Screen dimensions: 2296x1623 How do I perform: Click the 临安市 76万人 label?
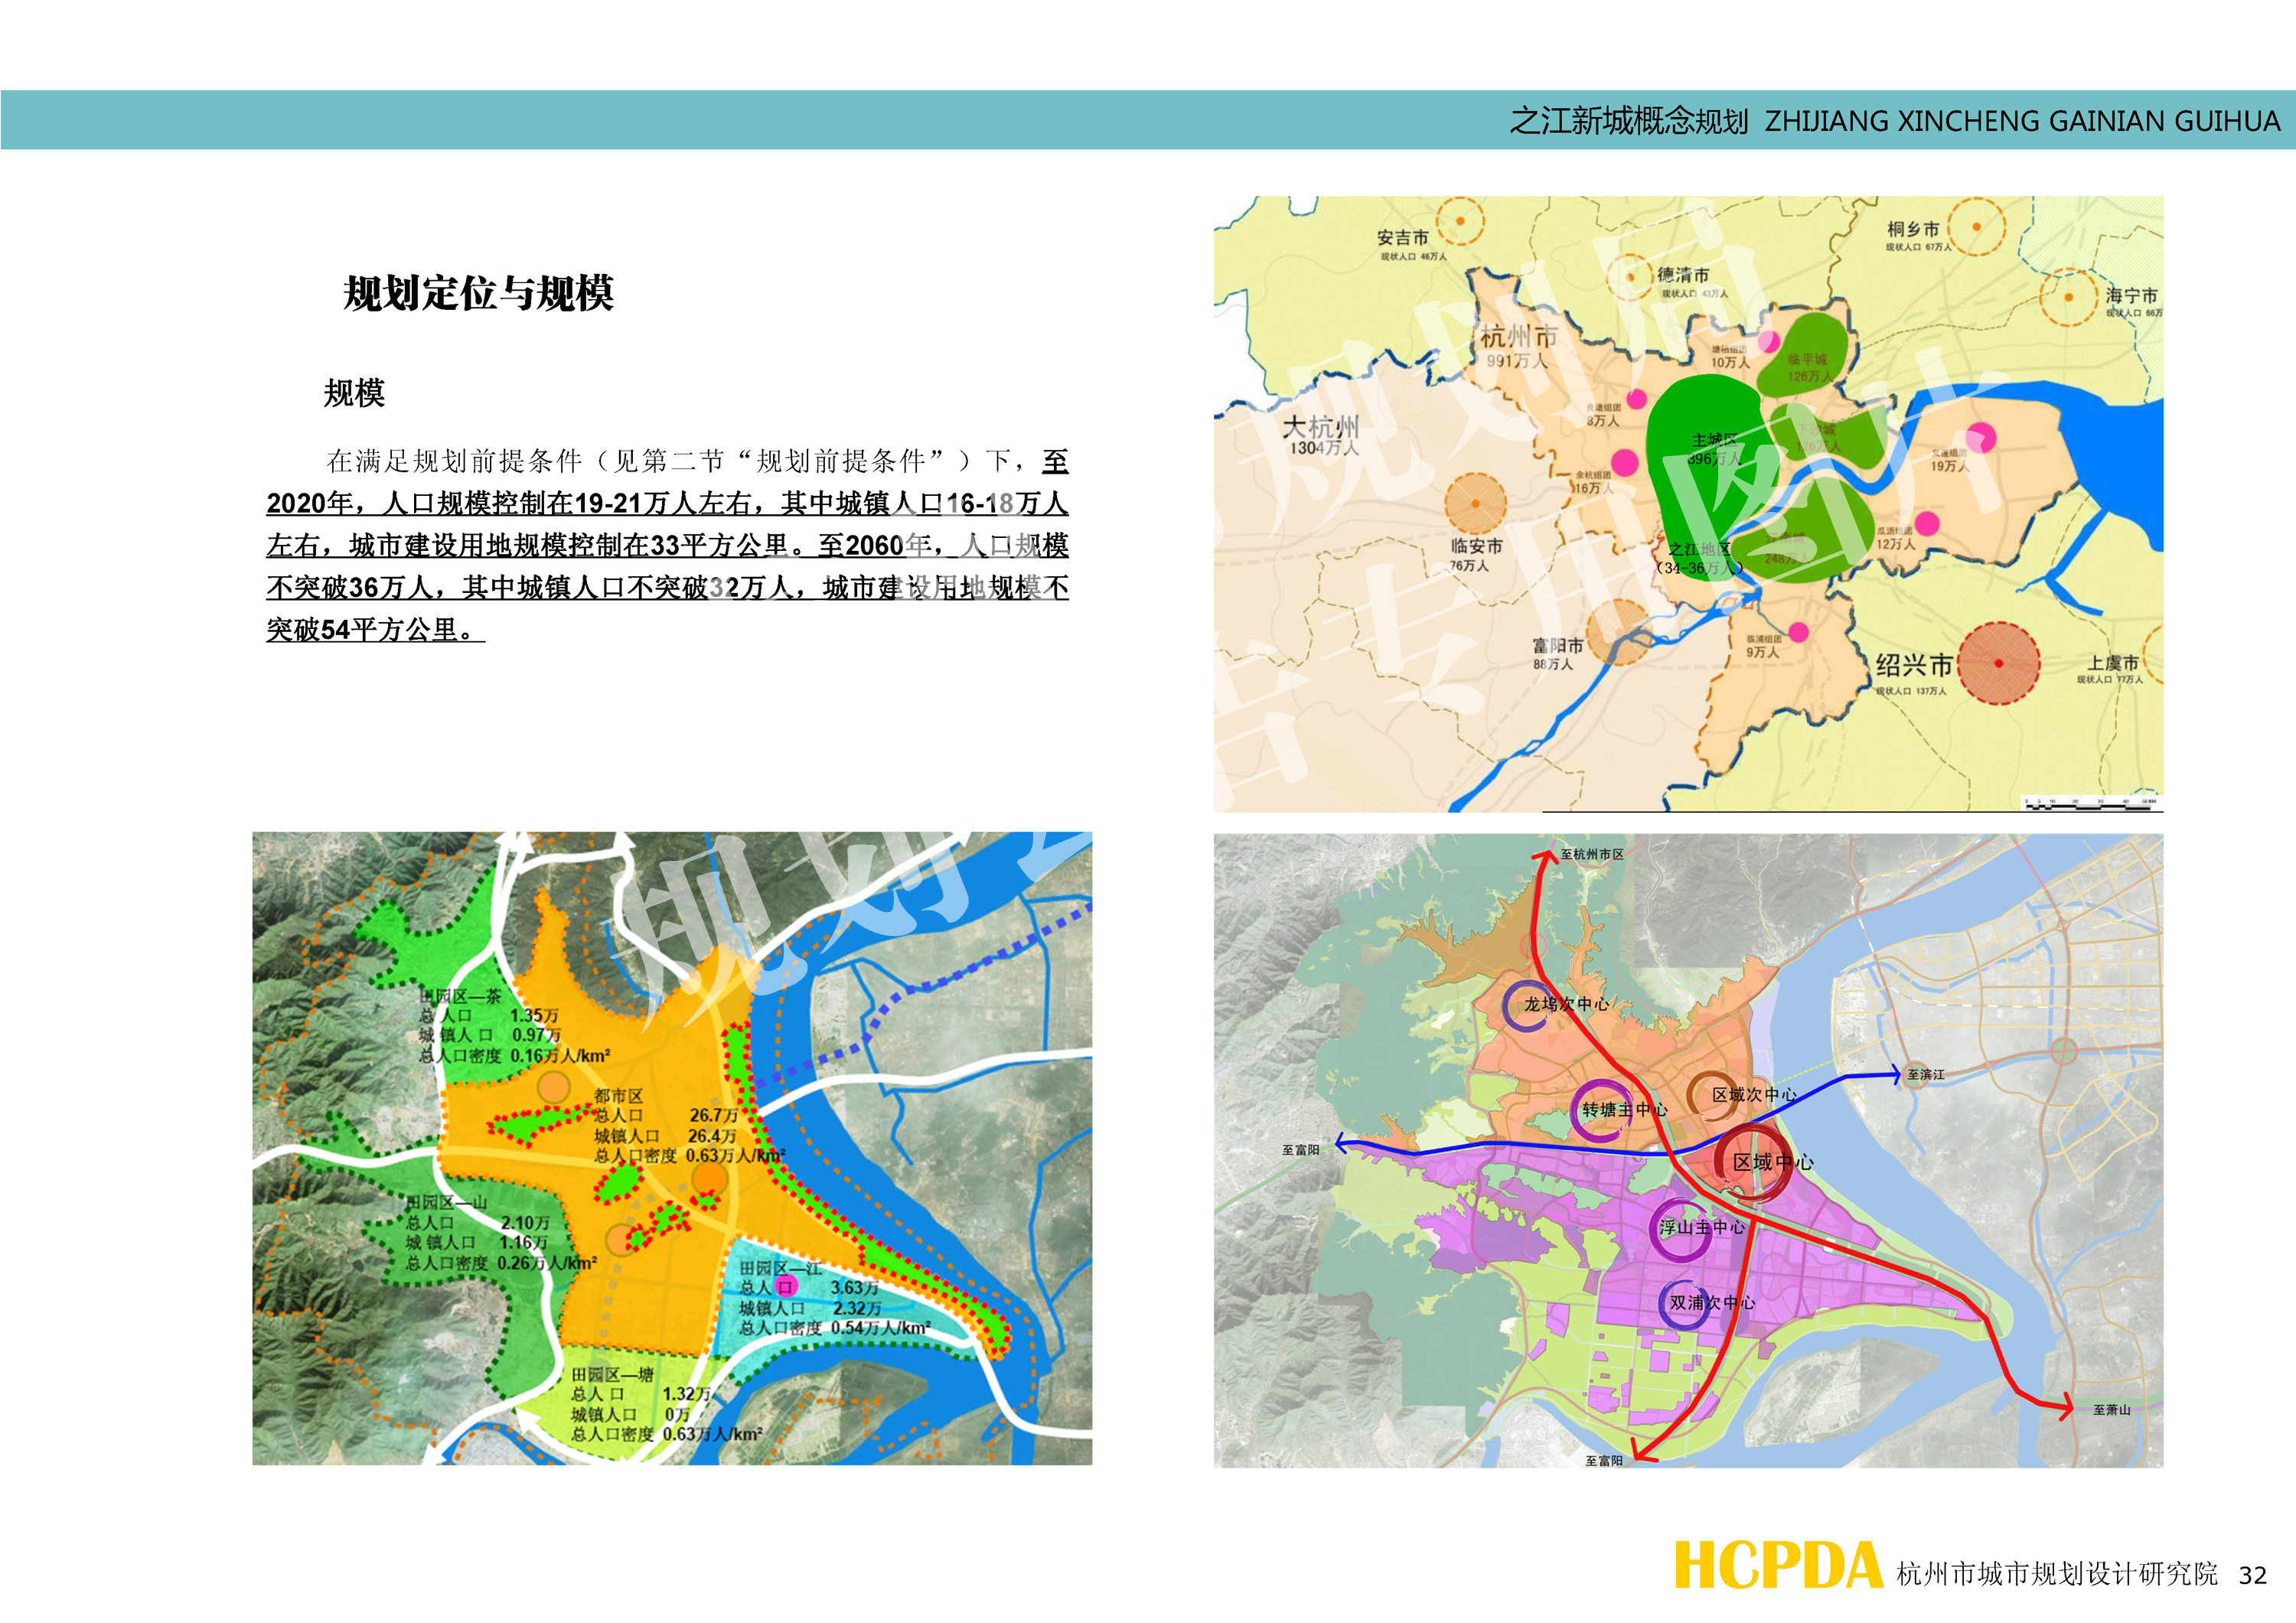click(x=1476, y=555)
